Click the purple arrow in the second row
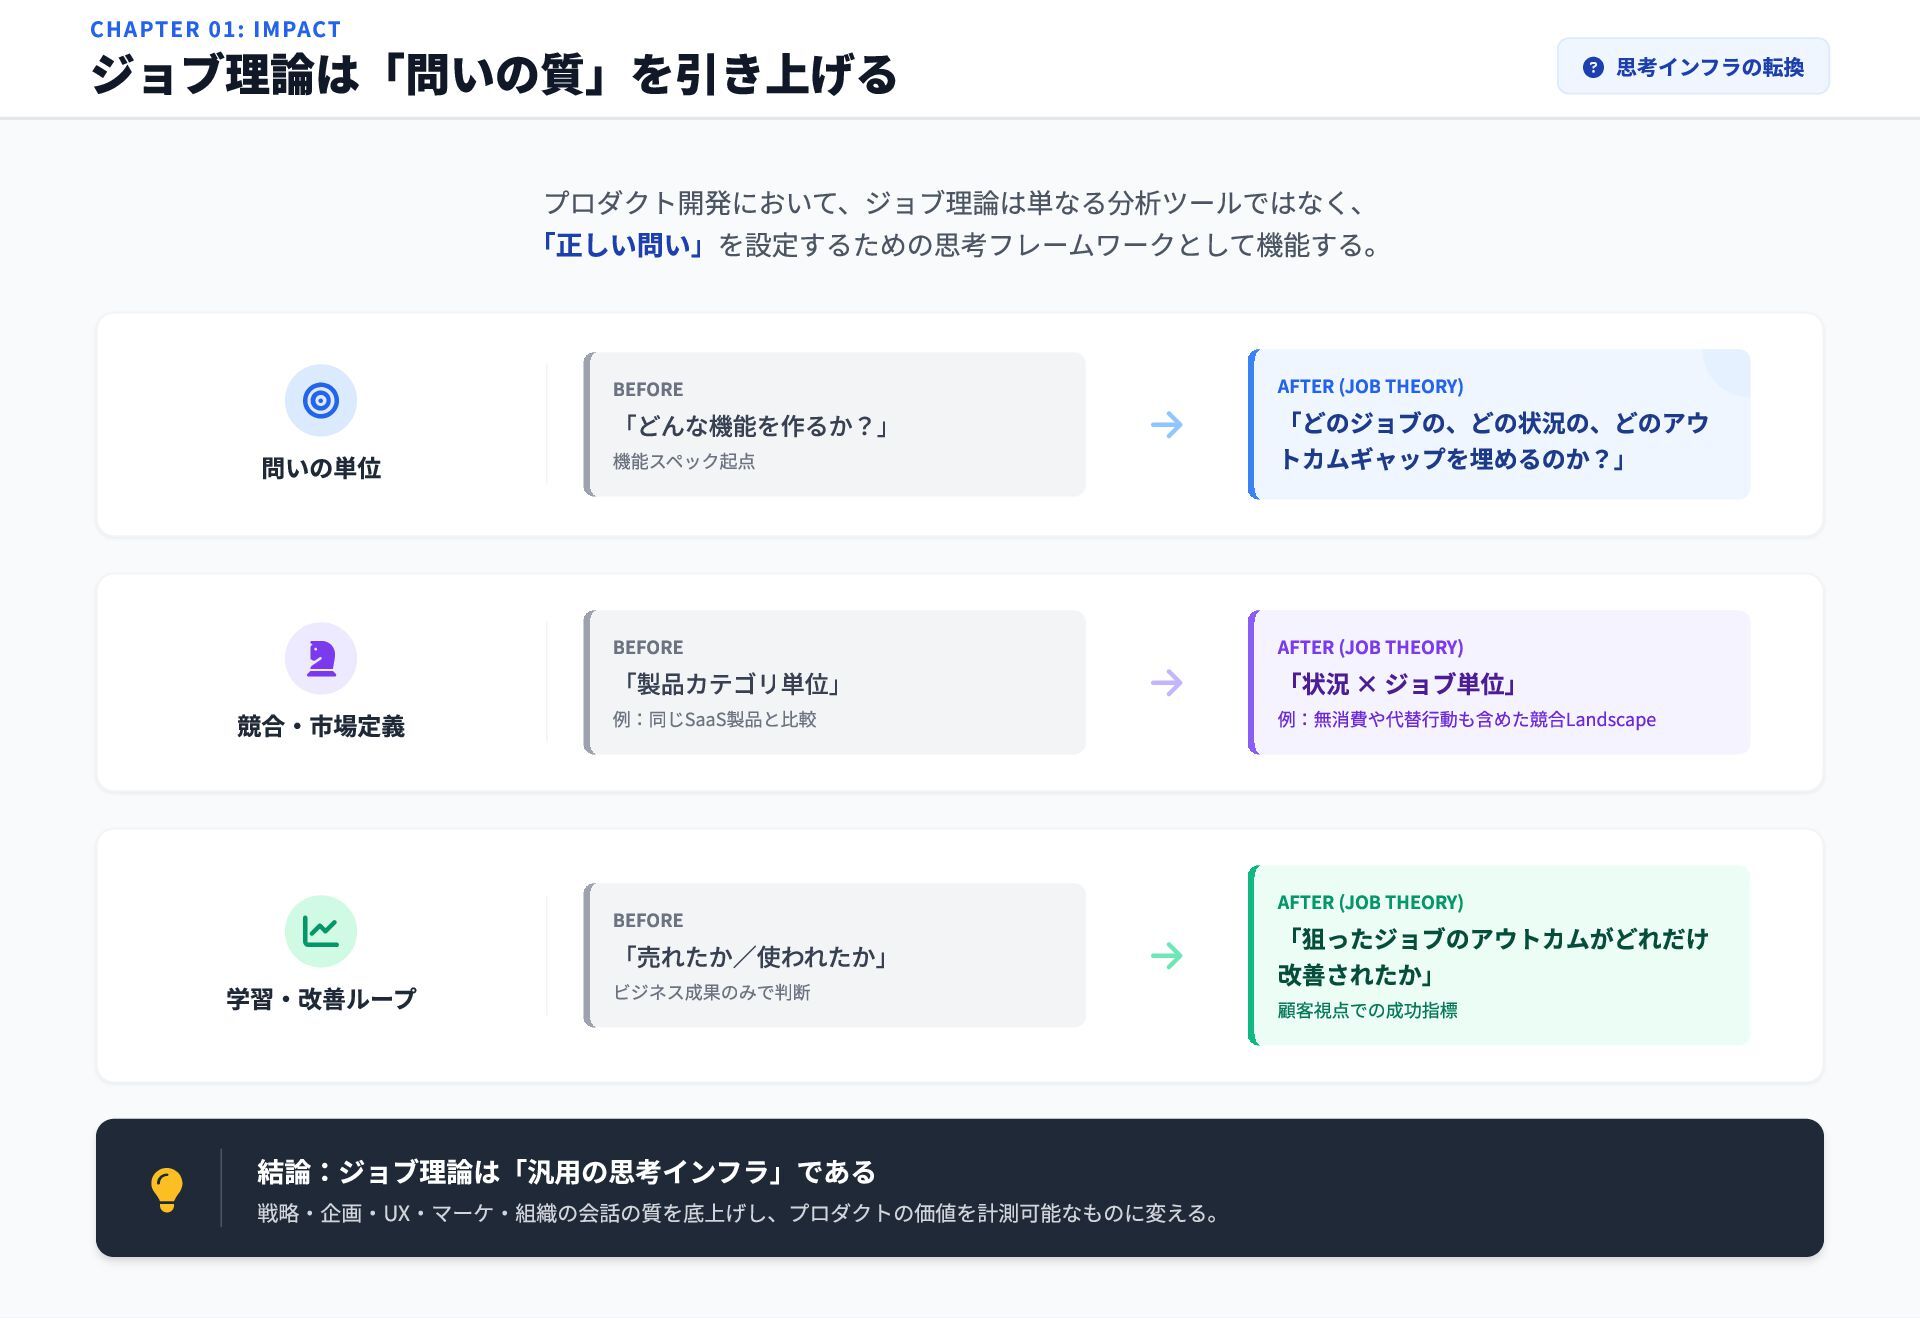Screen dimensions: 1920x1318 coord(1166,683)
